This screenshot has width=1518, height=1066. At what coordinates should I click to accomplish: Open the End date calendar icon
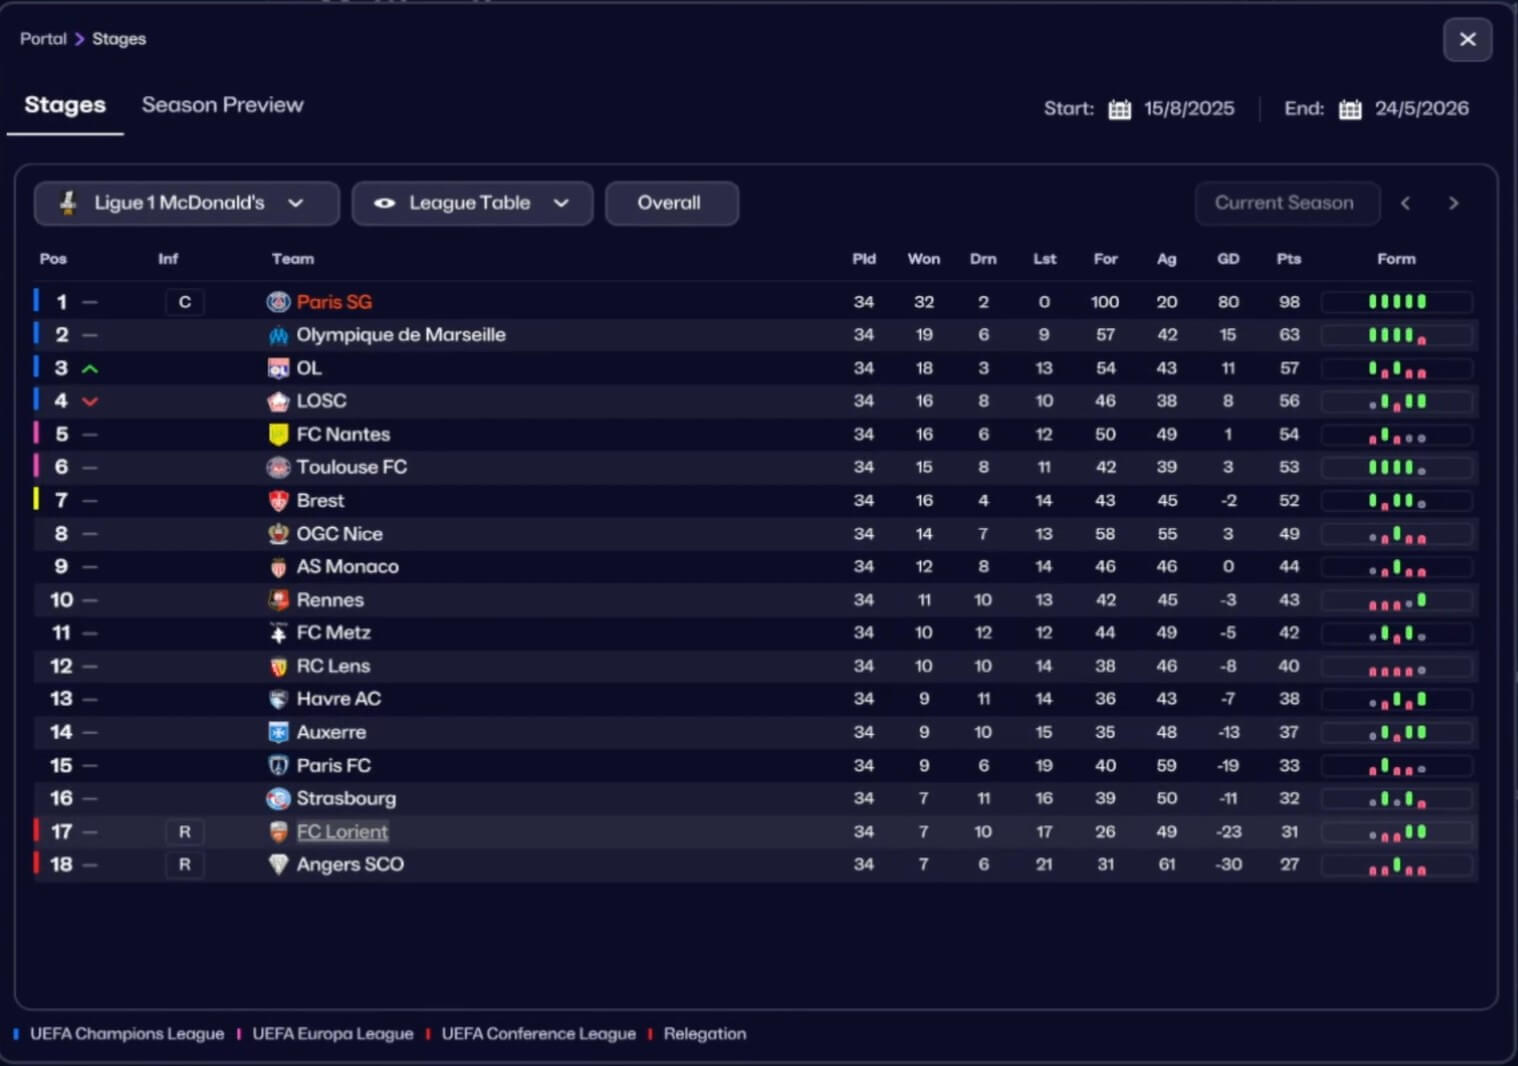[1350, 109]
